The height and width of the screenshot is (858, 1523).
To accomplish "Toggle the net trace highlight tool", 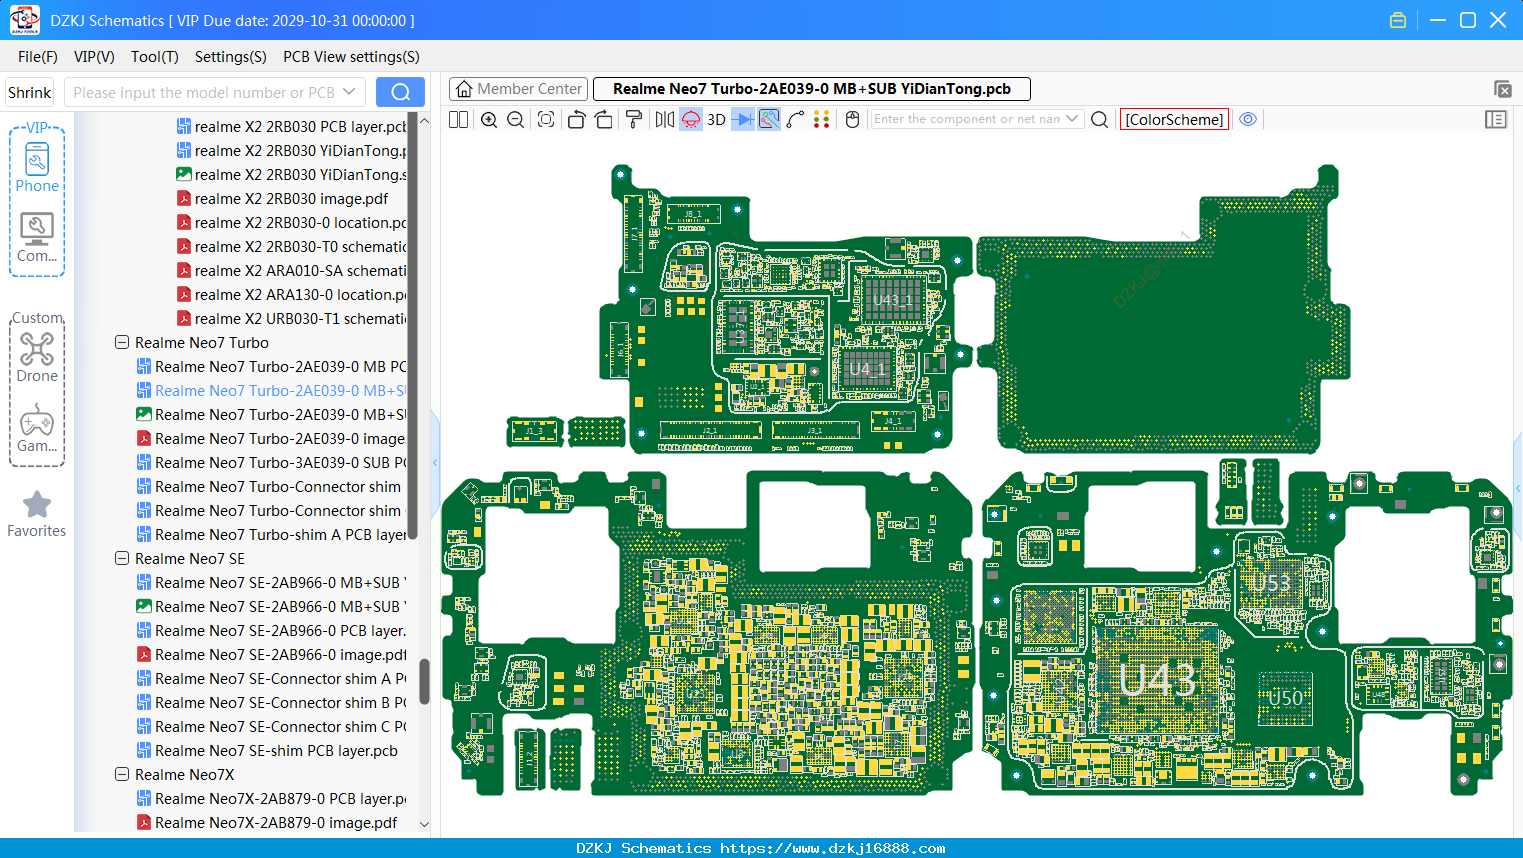I will pyautogui.click(x=769, y=119).
